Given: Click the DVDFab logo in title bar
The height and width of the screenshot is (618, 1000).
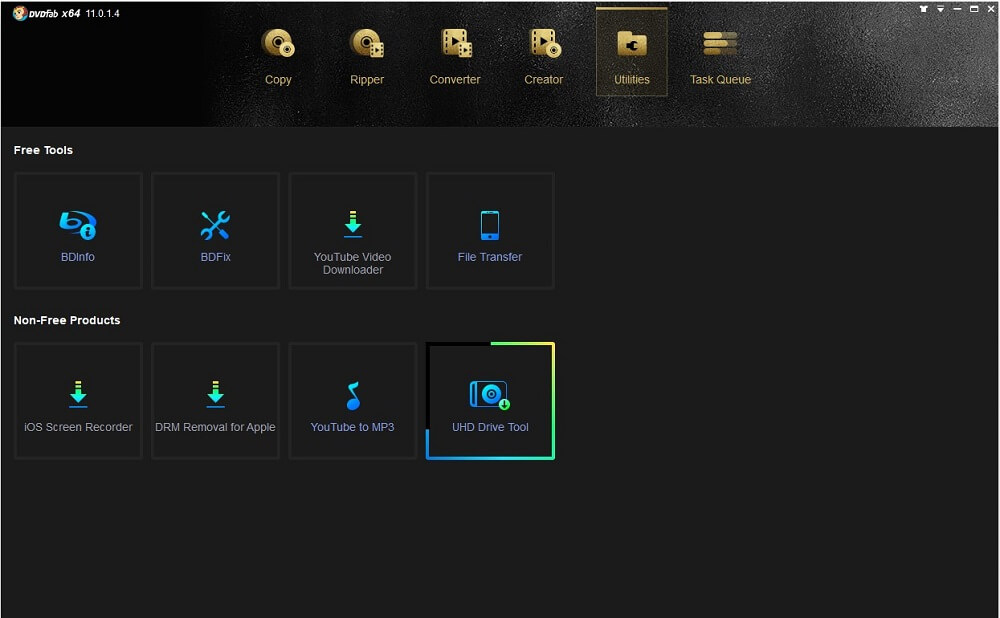Looking at the screenshot, I should tap(20, 13).
